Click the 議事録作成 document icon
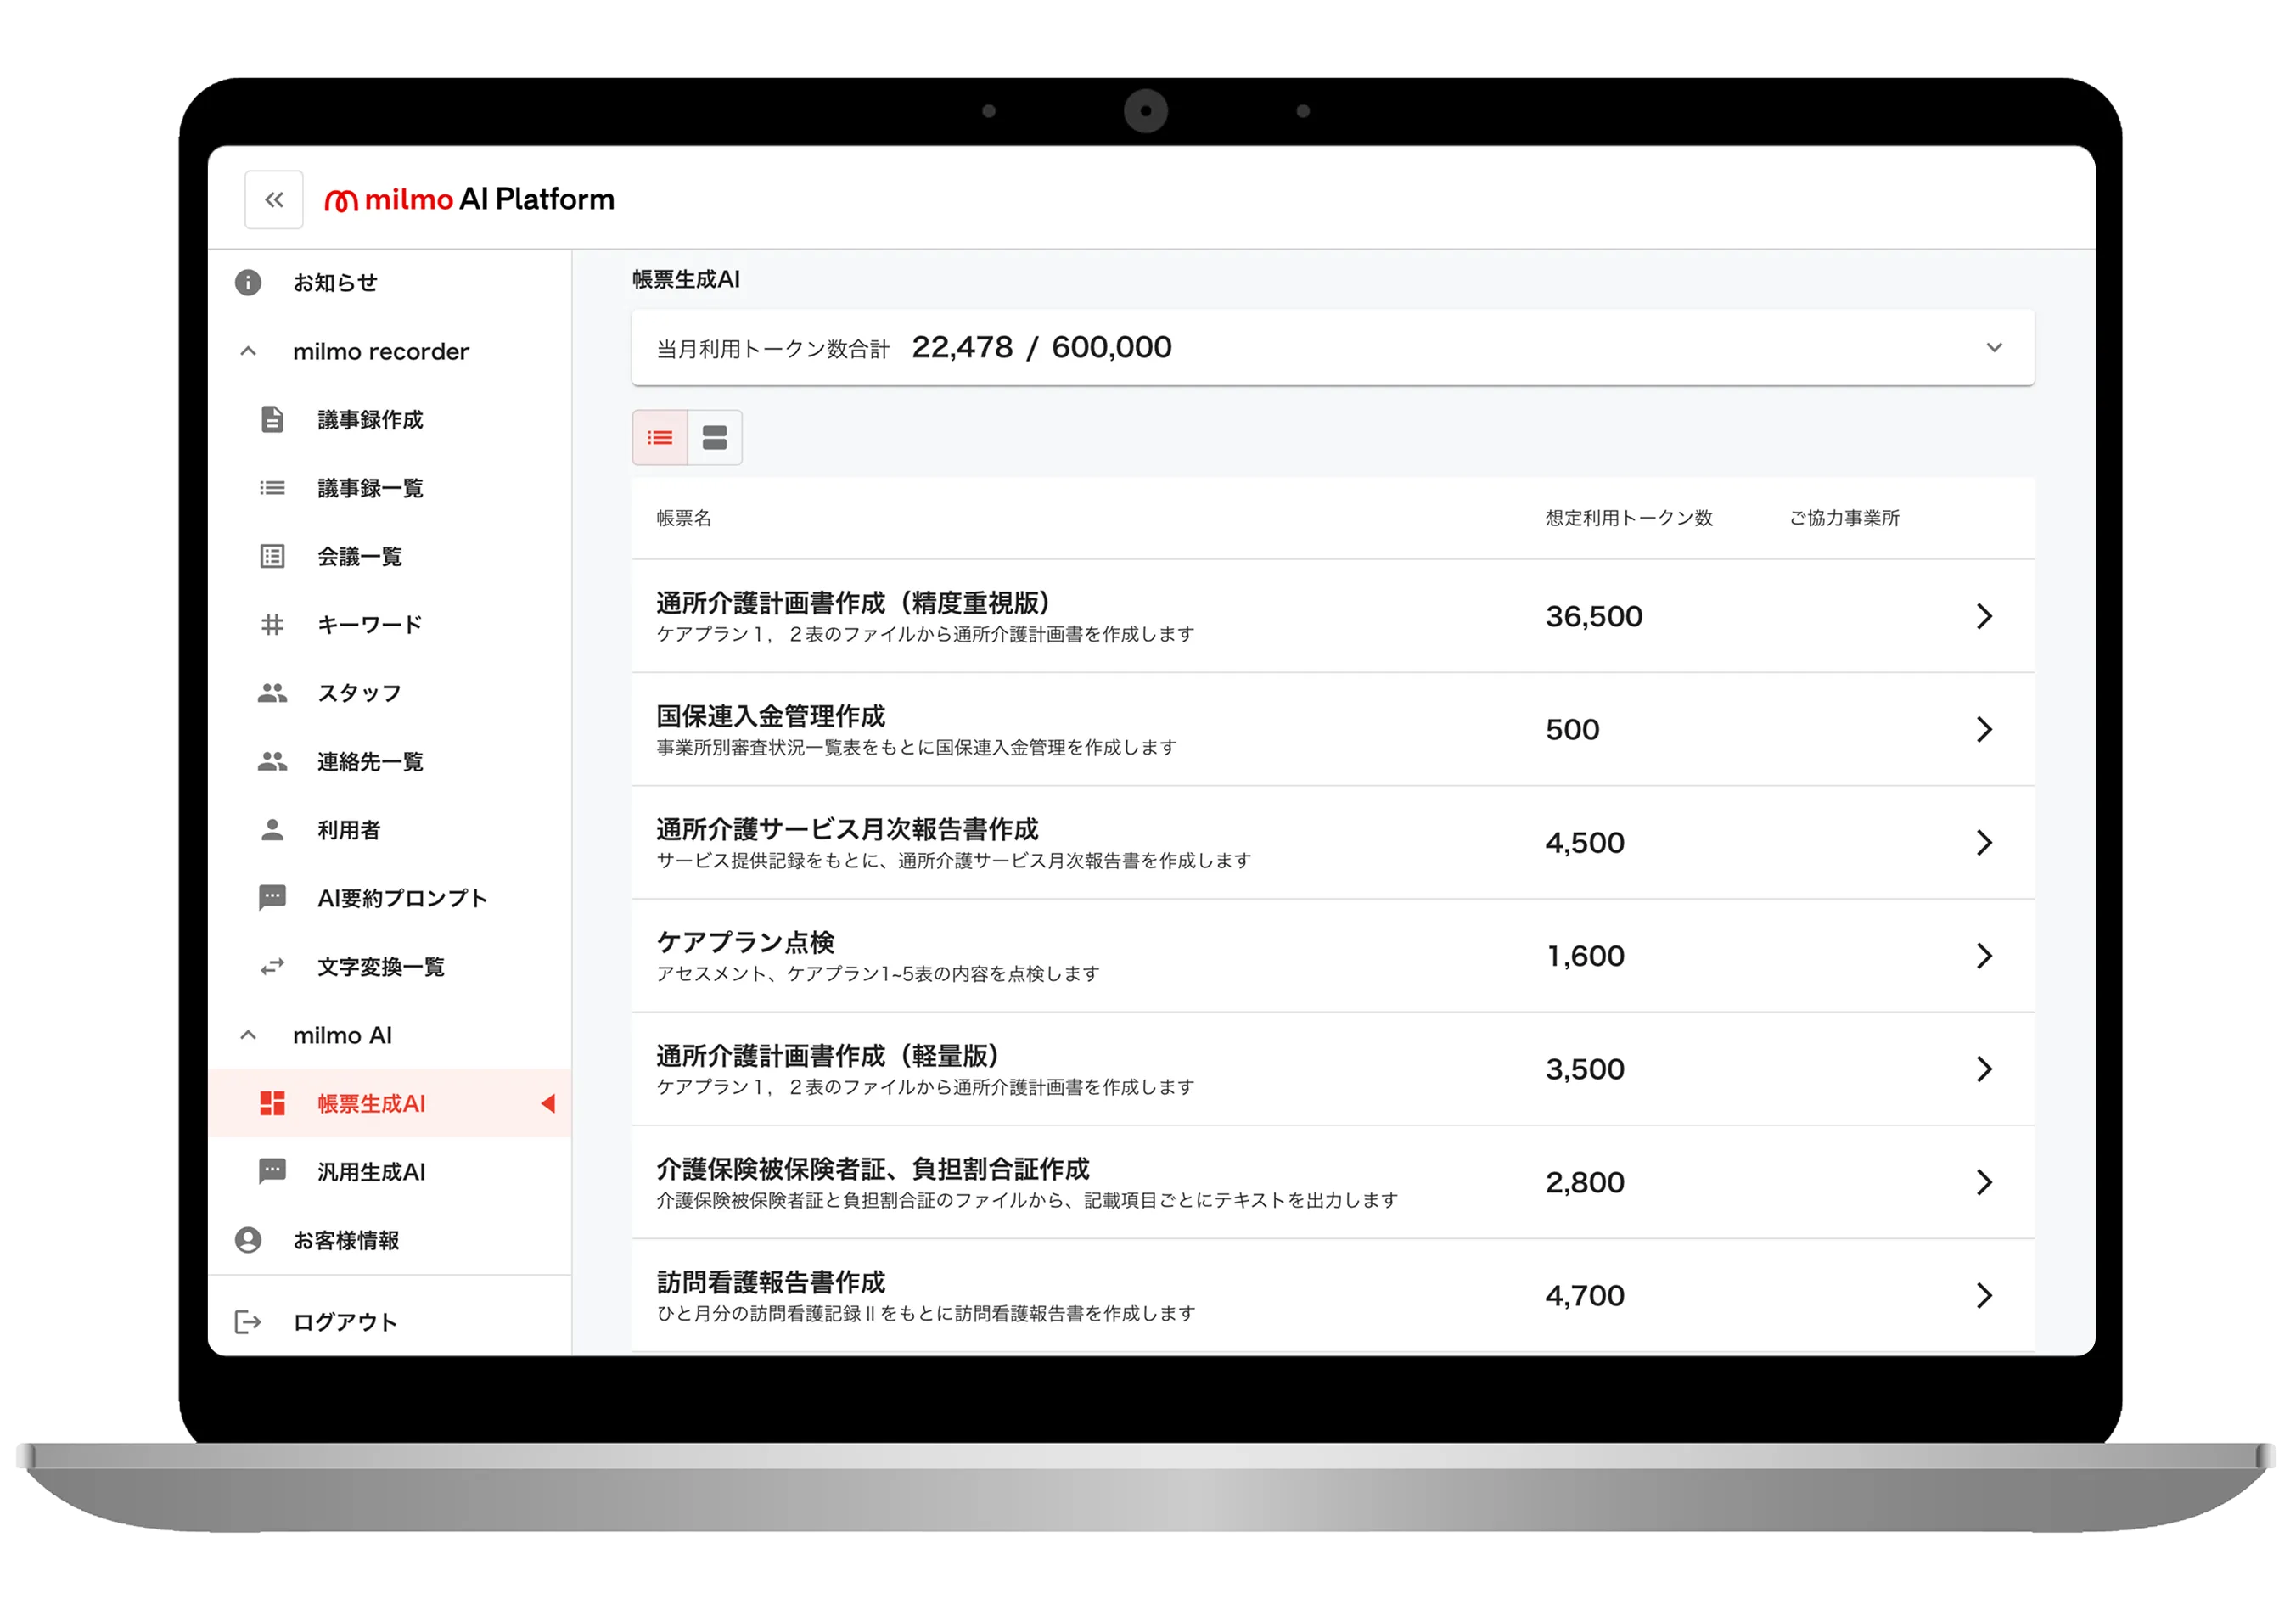Screen dimensions: 2296x1599 pyautogui.click(x=272, y=419)
